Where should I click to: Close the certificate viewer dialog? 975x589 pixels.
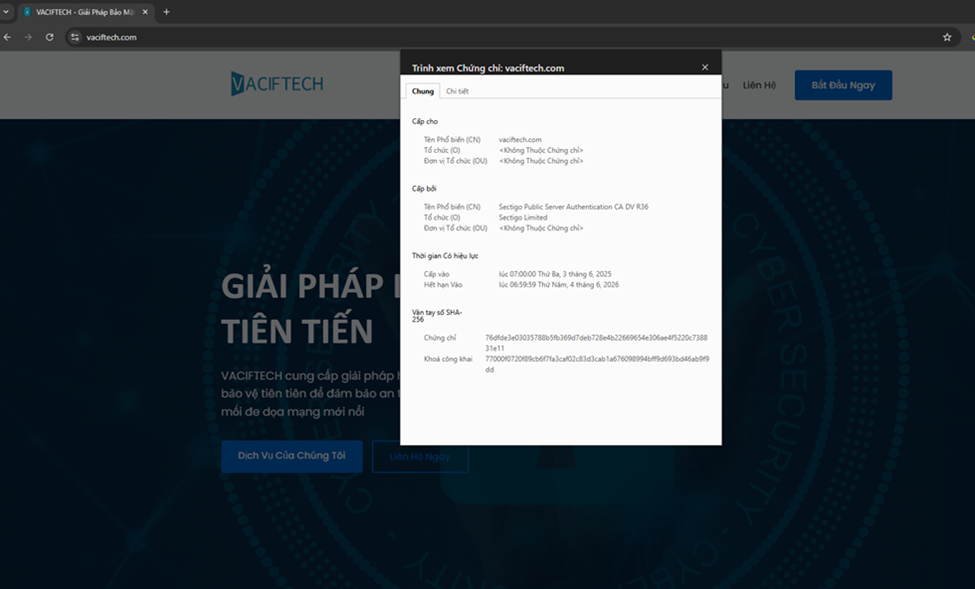(x=705, y=67)
